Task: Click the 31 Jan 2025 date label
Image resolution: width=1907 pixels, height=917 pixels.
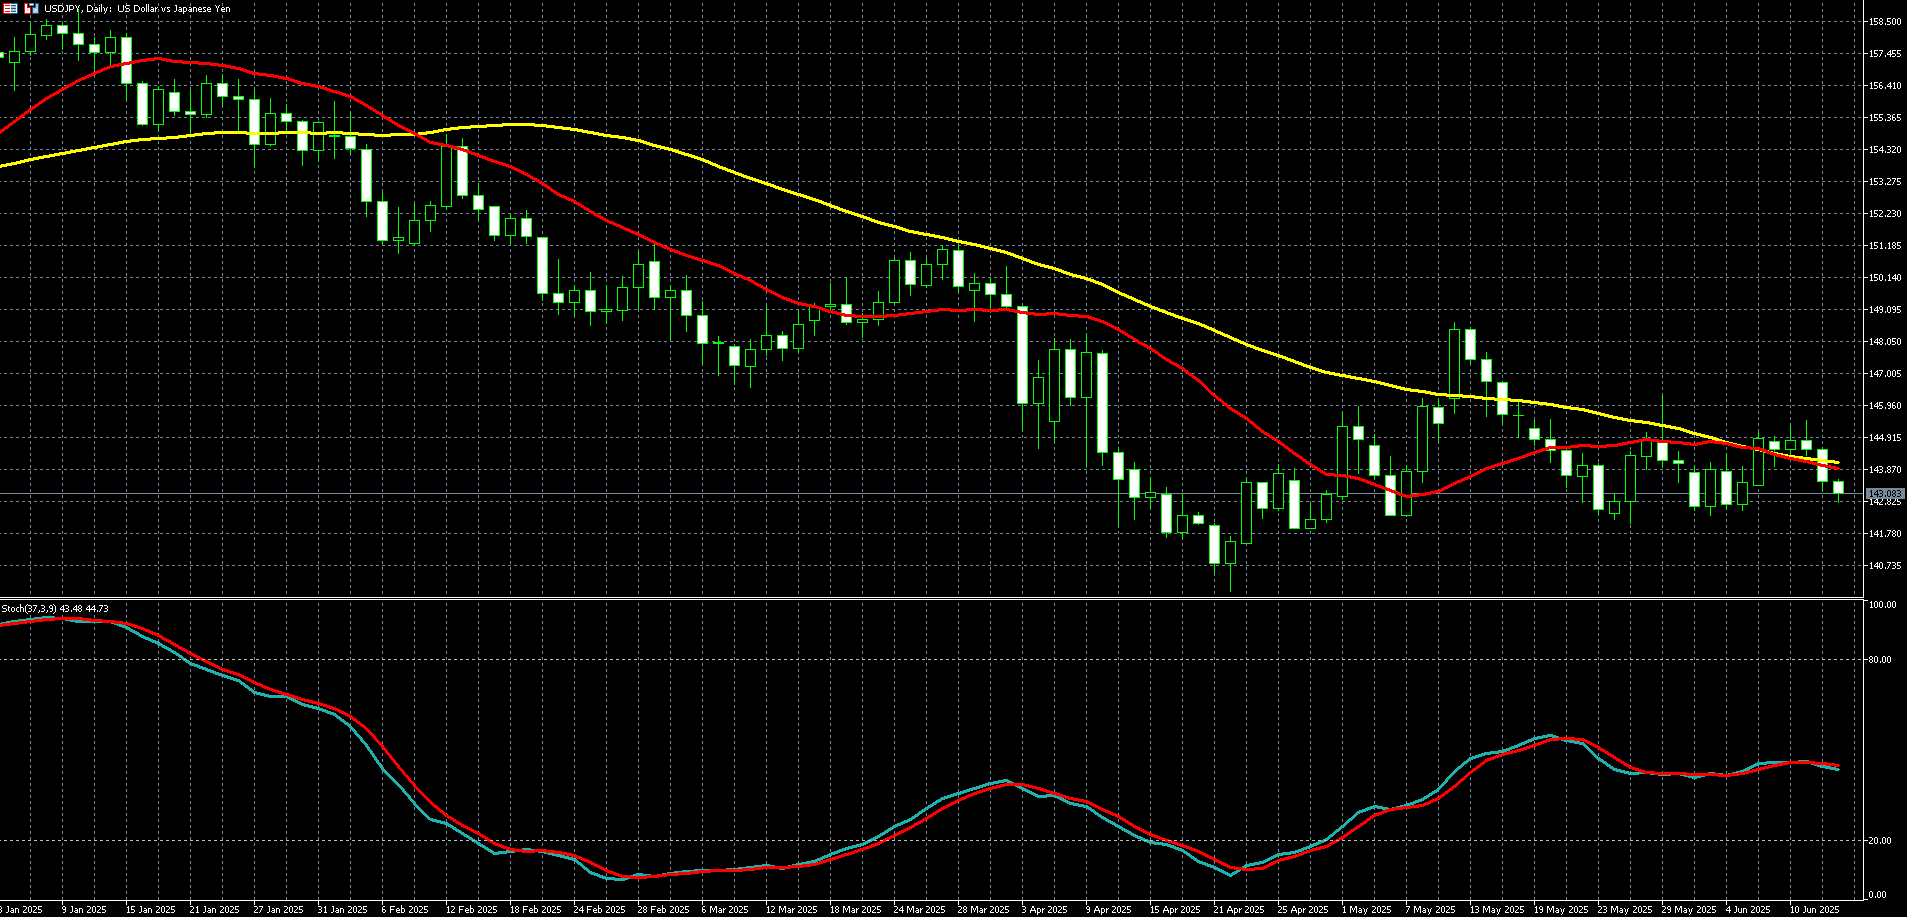Action: point(342,910)
